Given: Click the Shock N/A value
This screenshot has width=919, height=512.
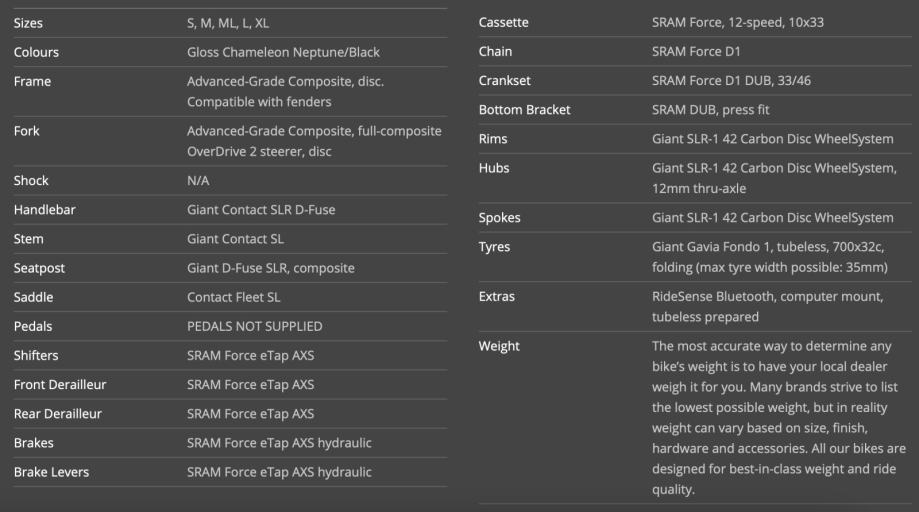Looking at the screenshot, I should [x=198, y=181].
